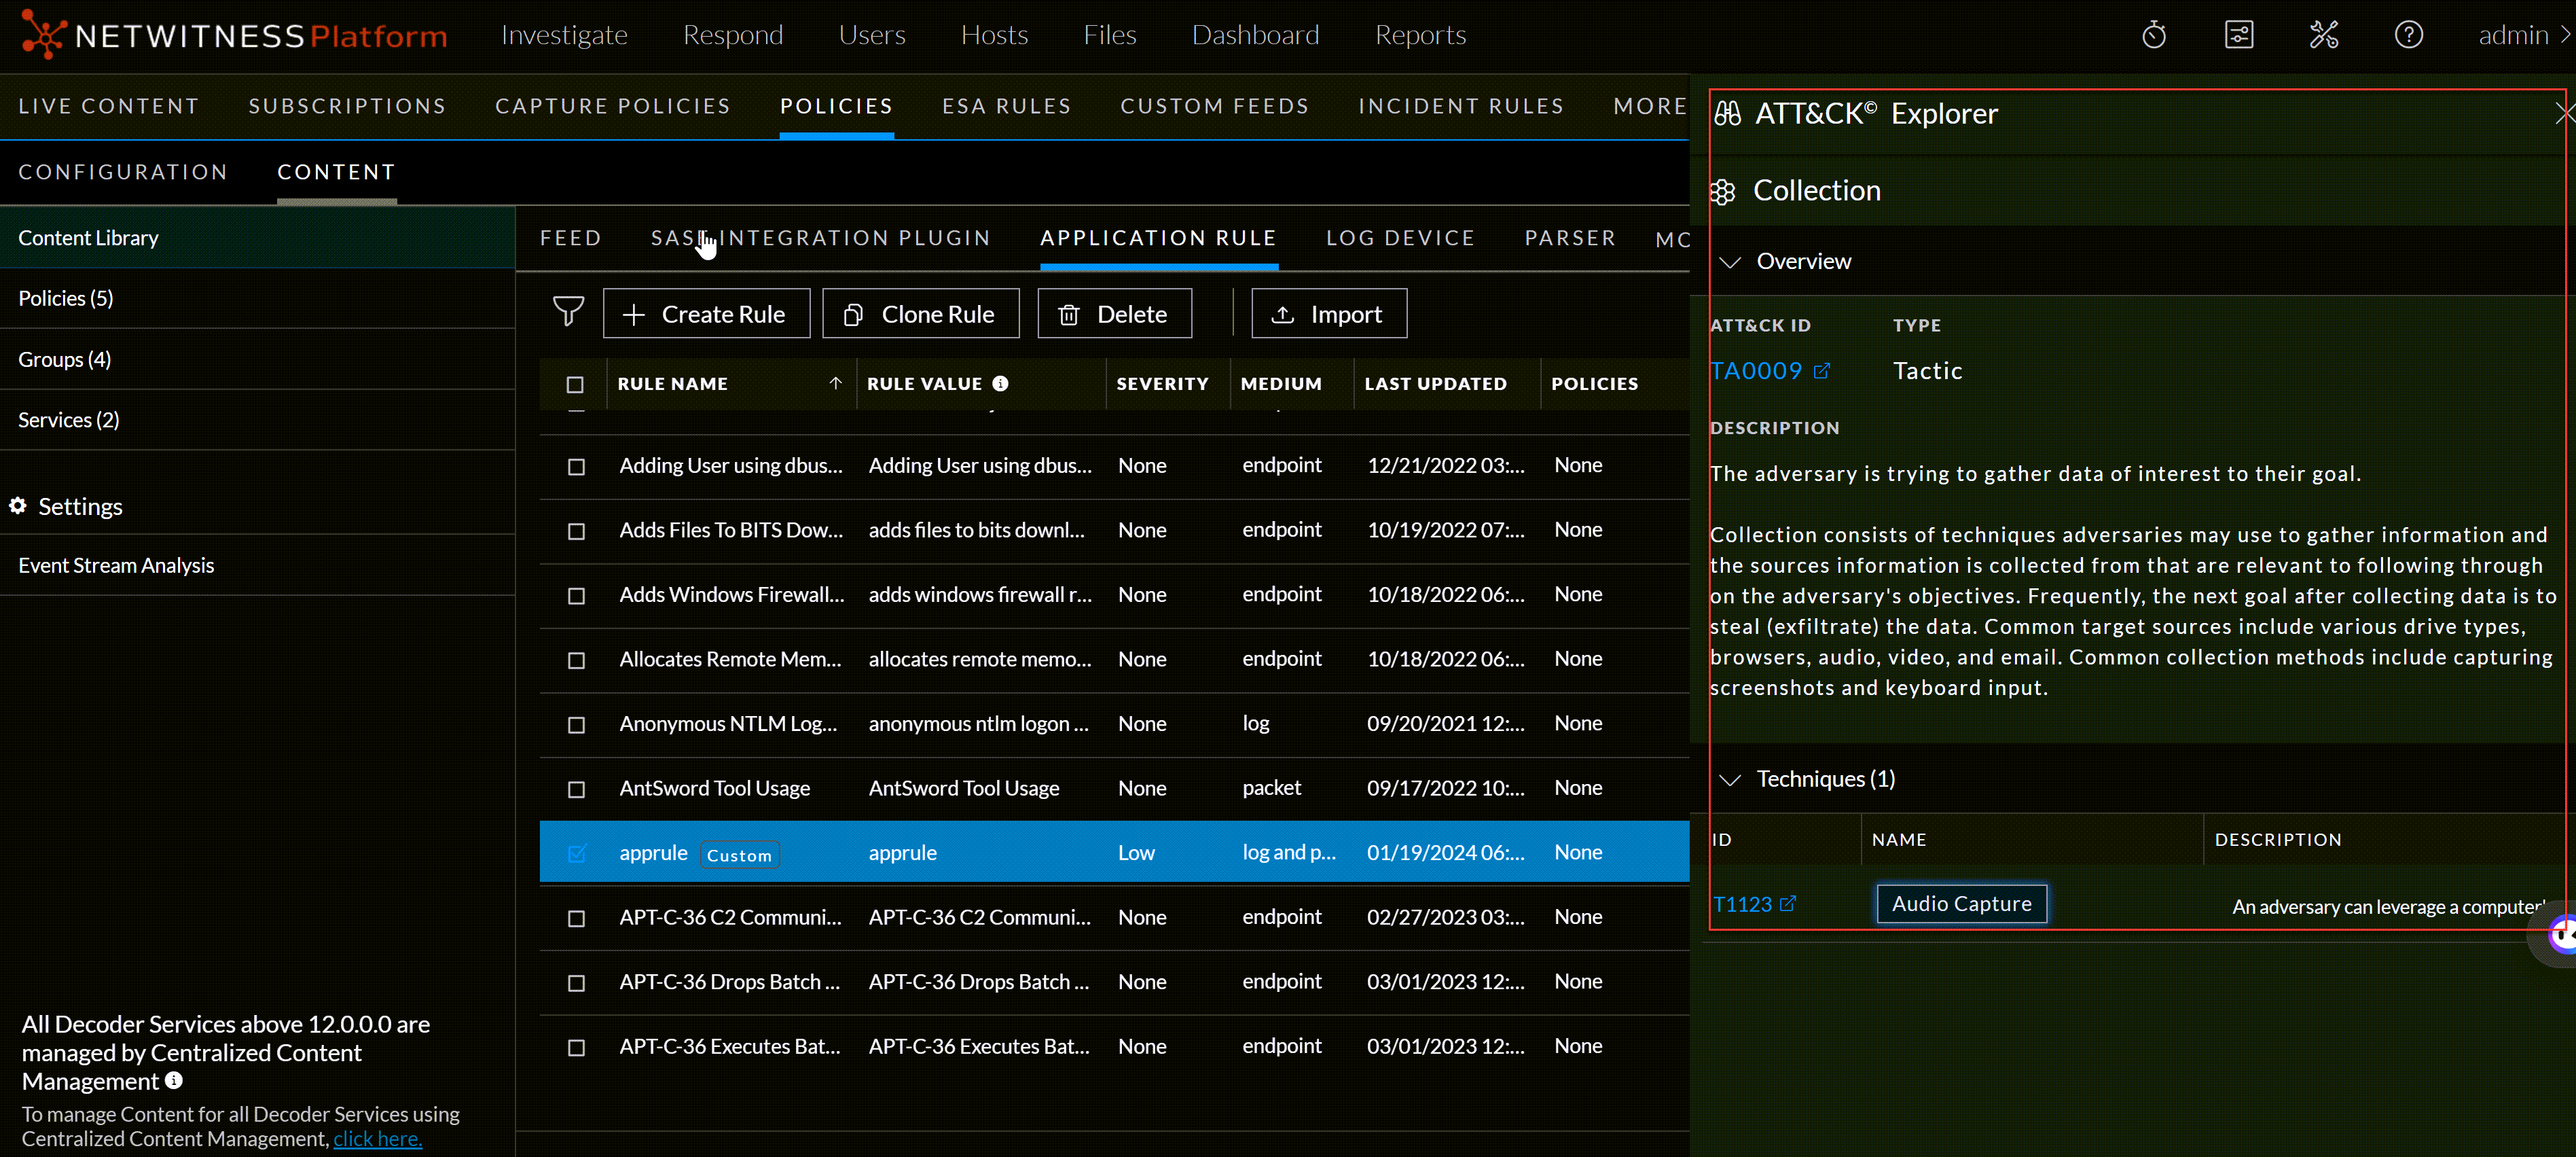Open the TA0009 ATT&CK ID link
The image size is (2576, 1157).
[1759, 370]
